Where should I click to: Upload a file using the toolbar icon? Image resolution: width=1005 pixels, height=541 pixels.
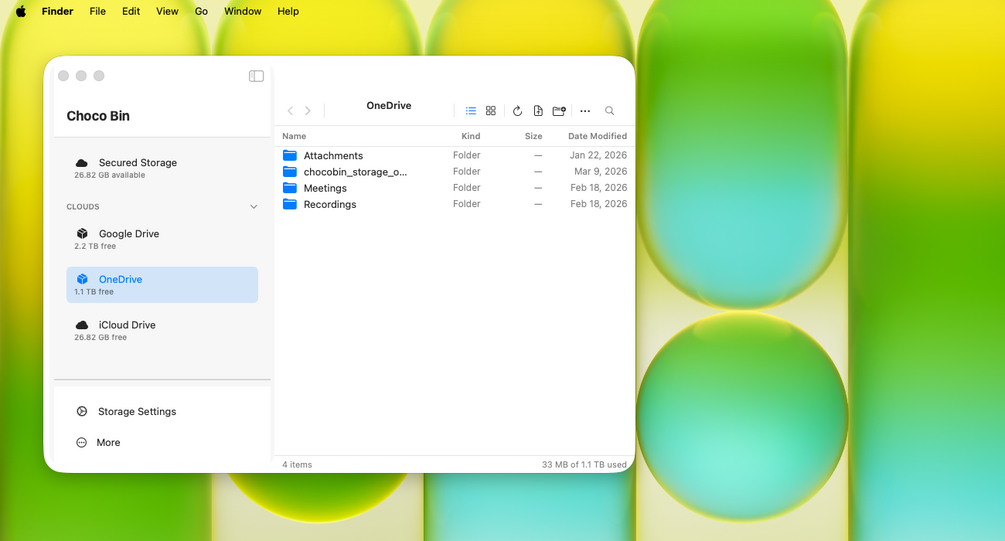538,111
